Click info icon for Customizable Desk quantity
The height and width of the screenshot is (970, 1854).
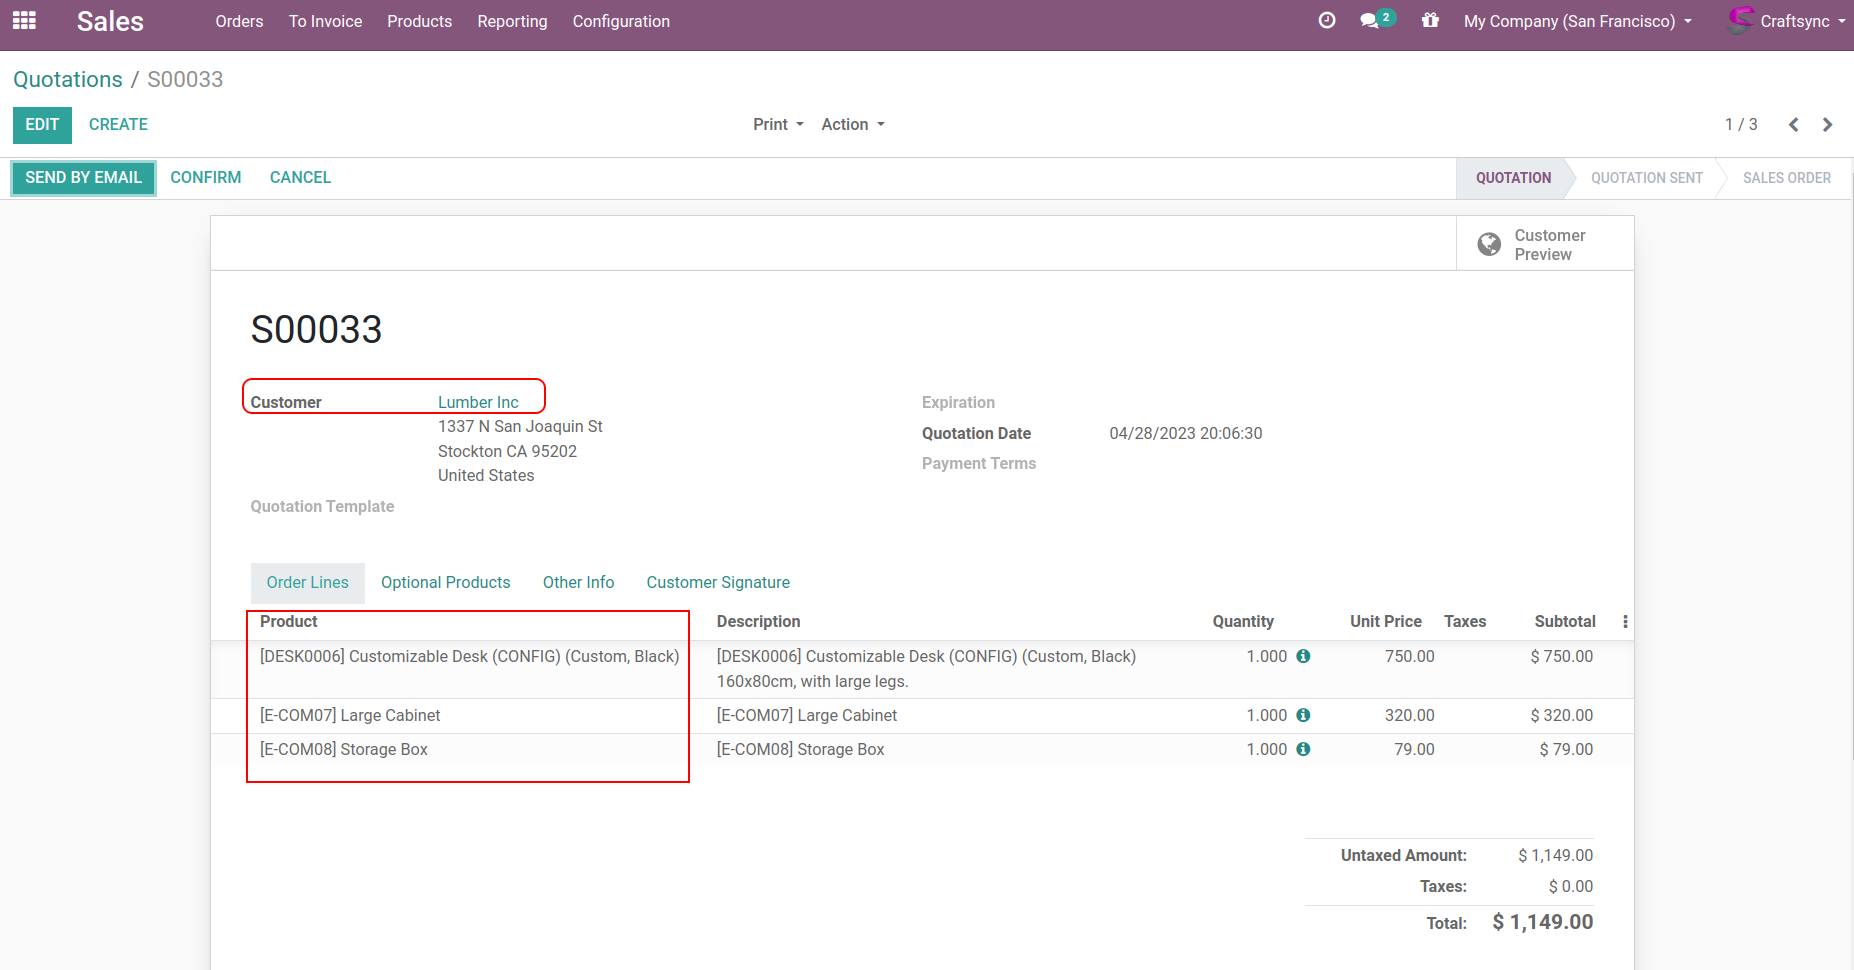(x=1303, y=657)
